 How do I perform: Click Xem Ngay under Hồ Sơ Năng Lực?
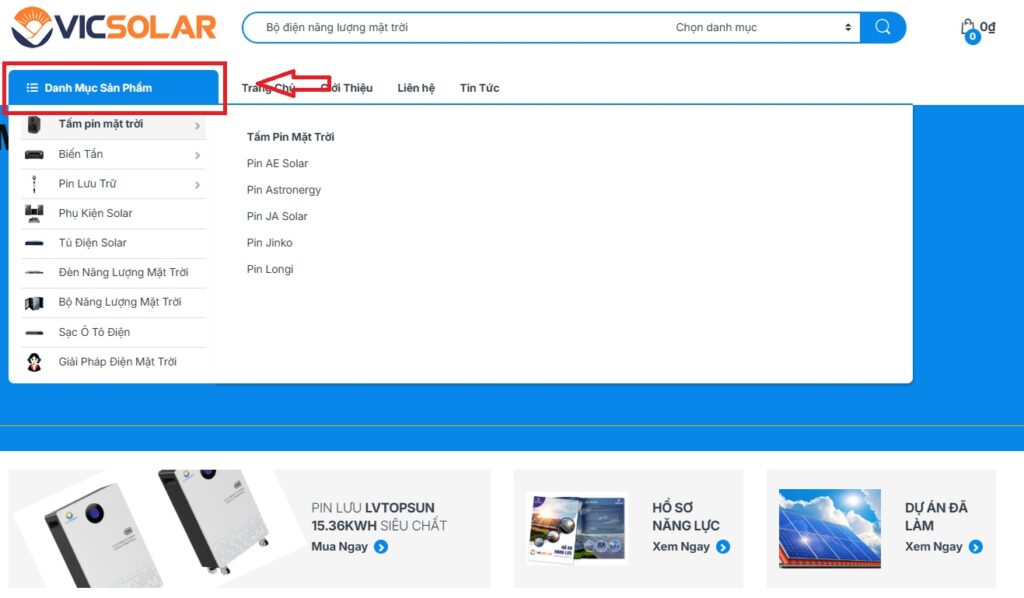point(680,546)
